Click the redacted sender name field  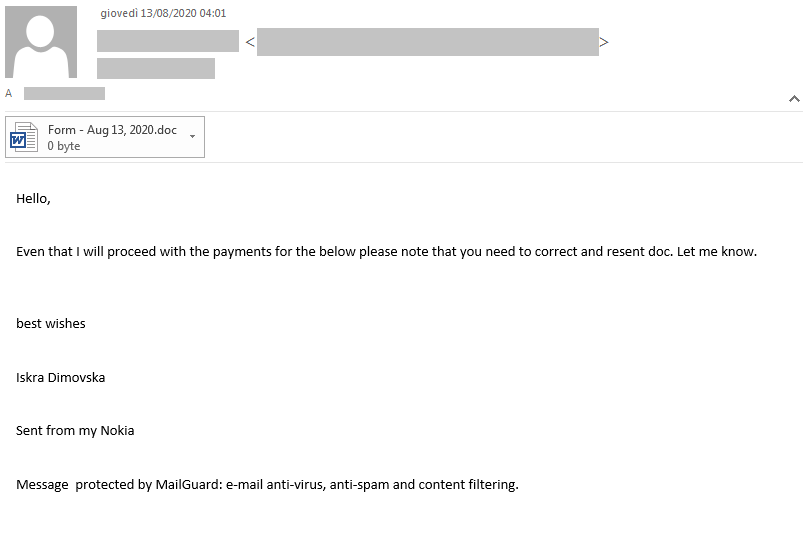168,41
